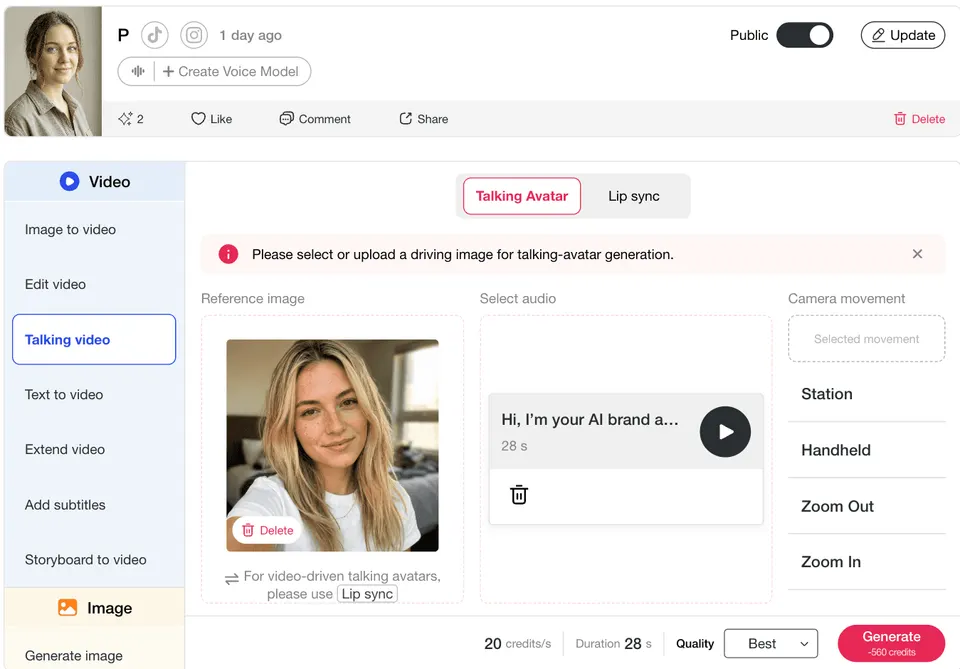Click the Update button
The image size is (960, 669).
902,35
